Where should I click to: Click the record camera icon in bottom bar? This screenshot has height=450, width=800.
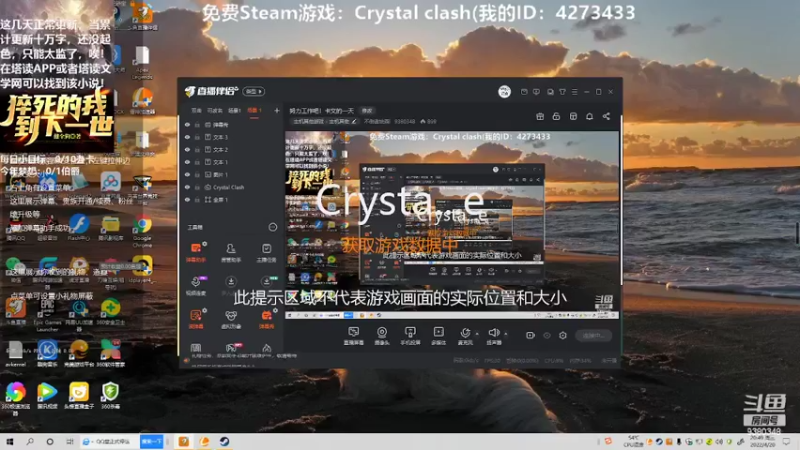pyautogui.click(x=530, y=335)
